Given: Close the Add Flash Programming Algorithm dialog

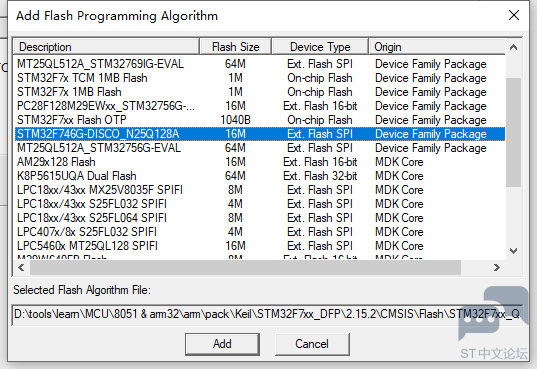Looking at the screenshot, I should [x=514, y=15].
